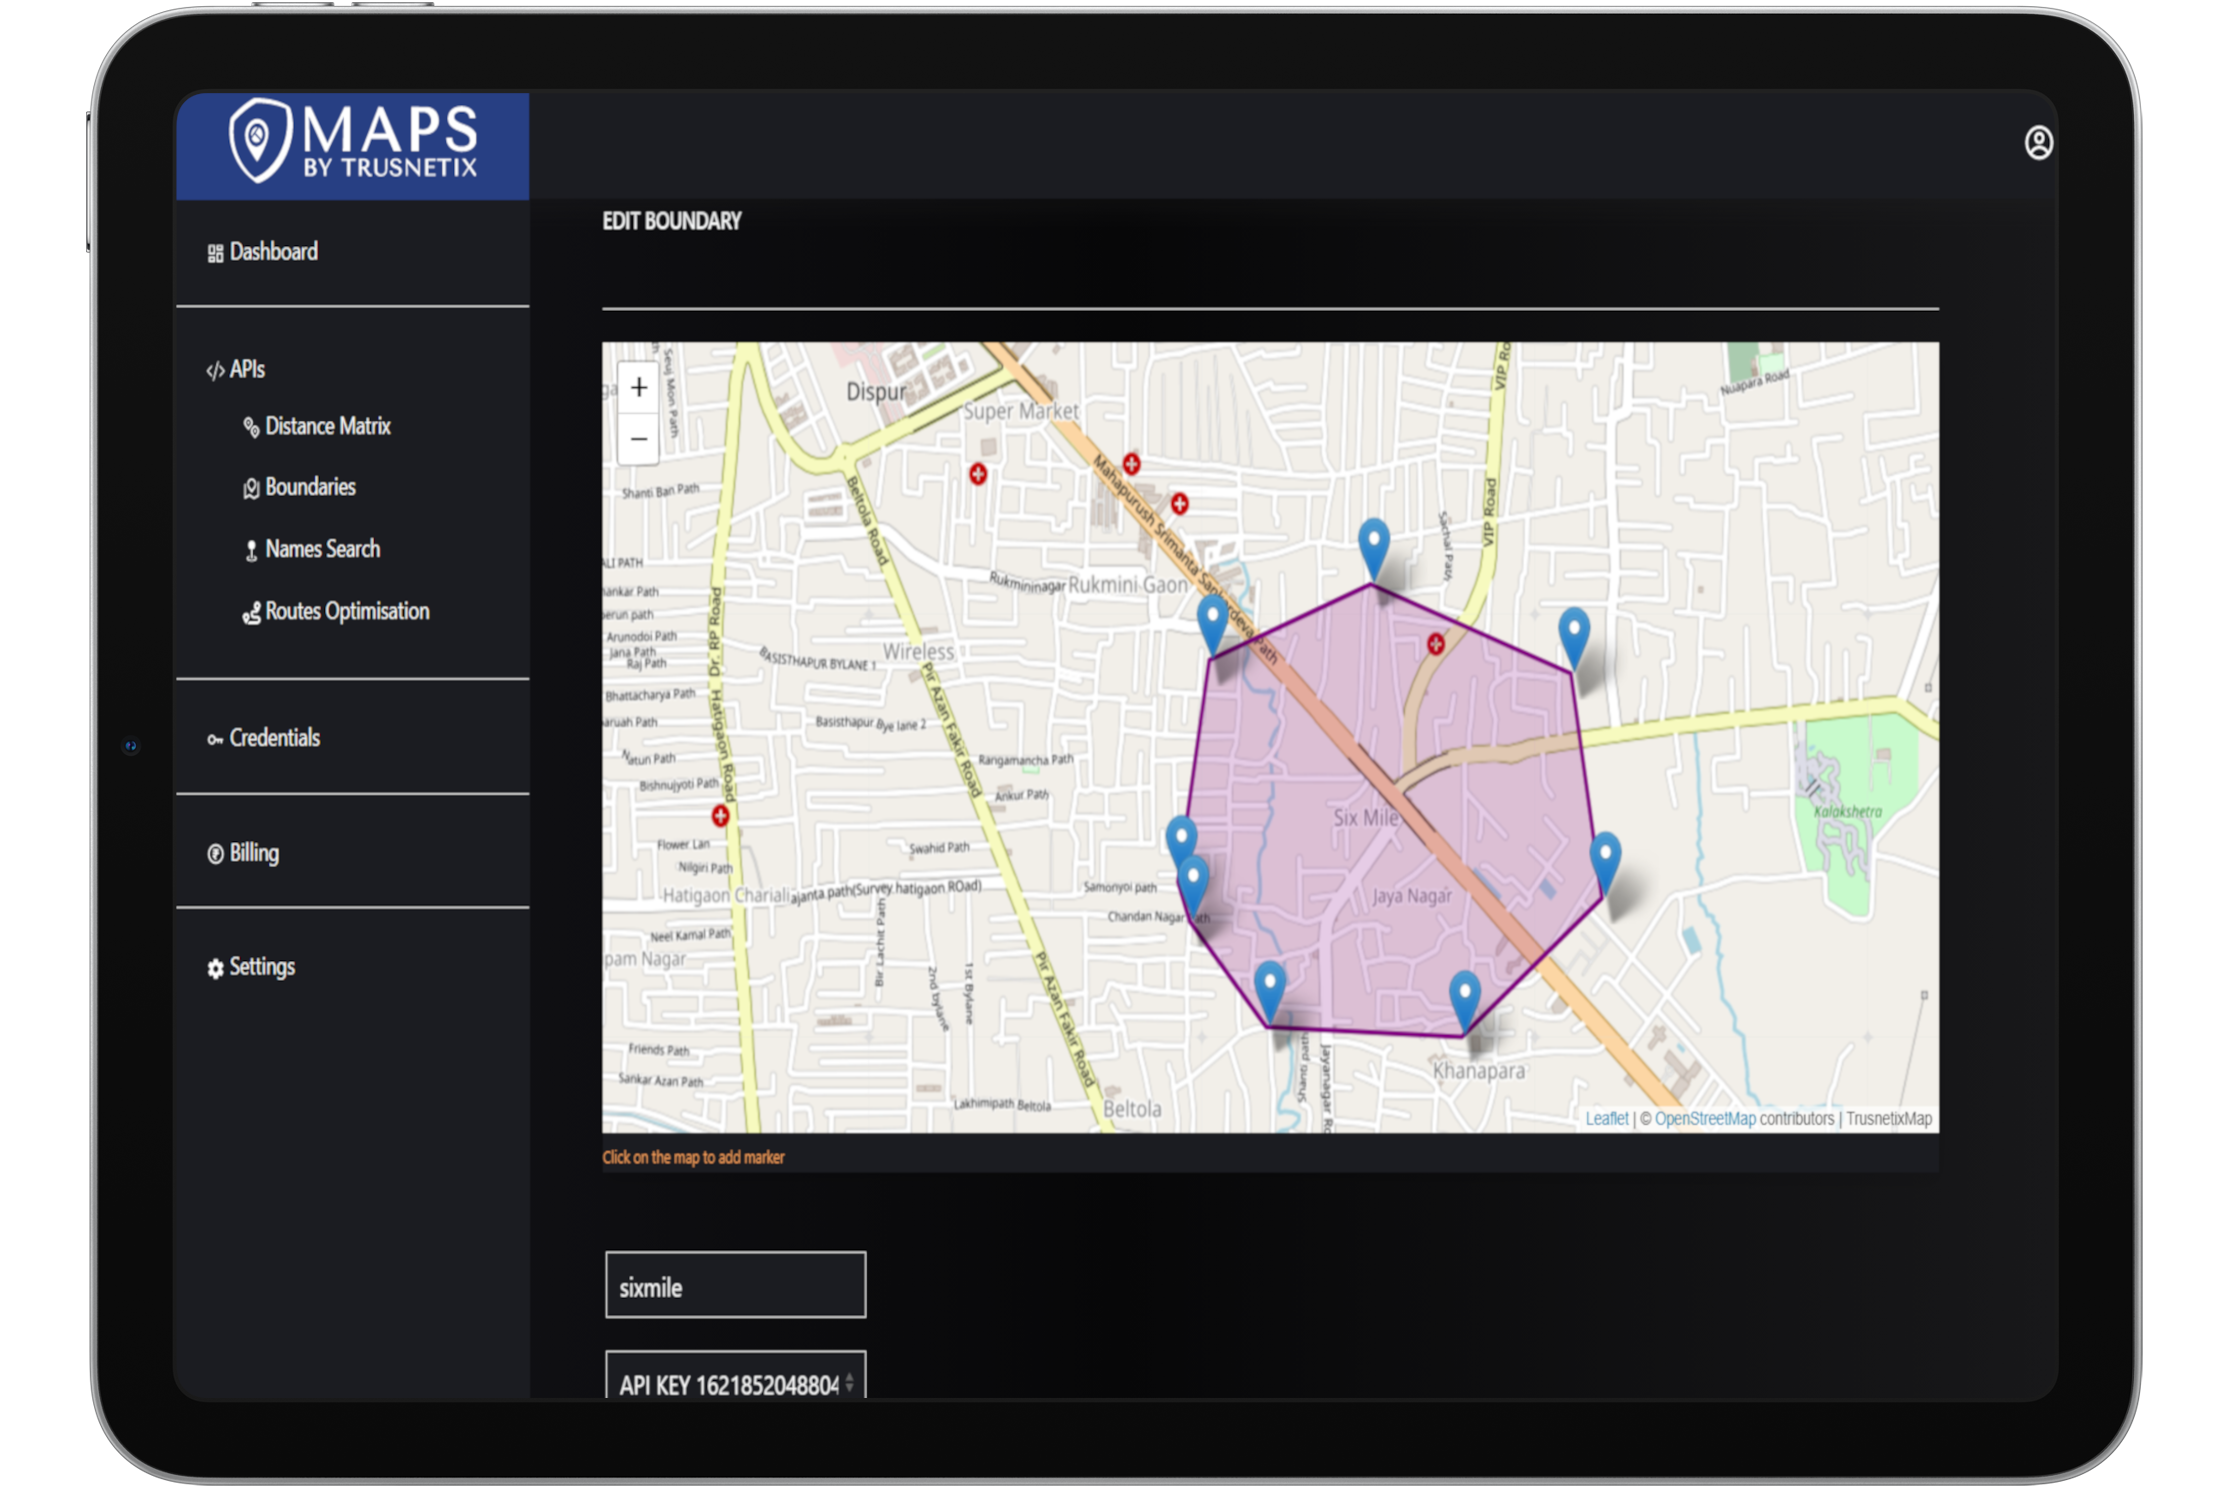The width and height of the screenshot is (2240, 1488).
Task: Select the boundary marker east of VIP Road
Action: click(1574, 637)
